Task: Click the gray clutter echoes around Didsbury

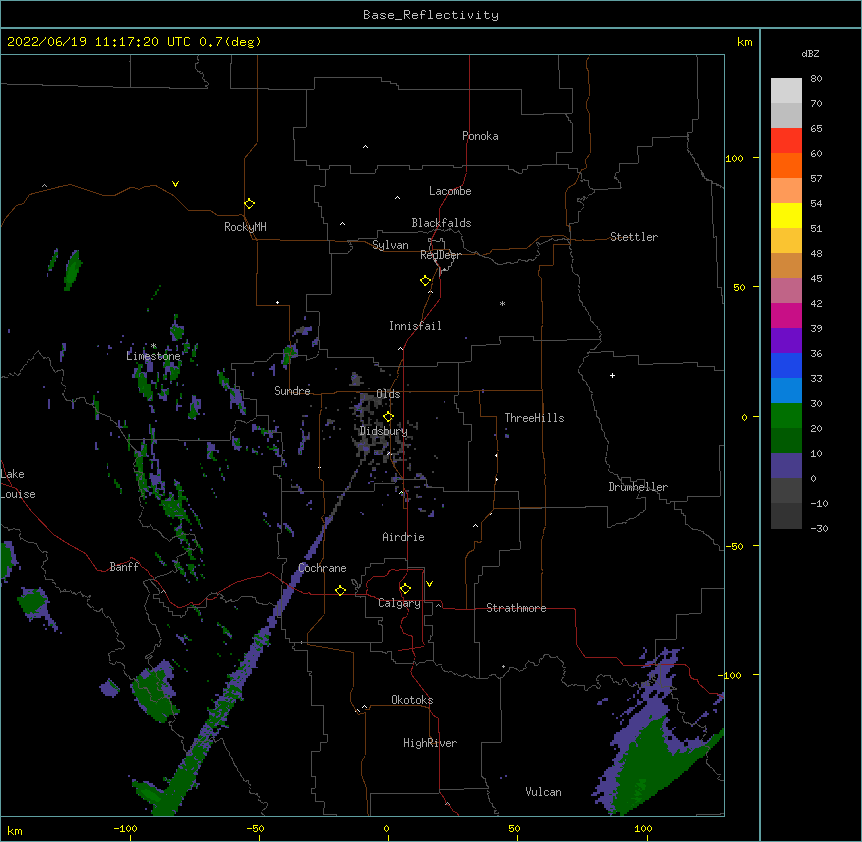Action: (x=379, y=434)
